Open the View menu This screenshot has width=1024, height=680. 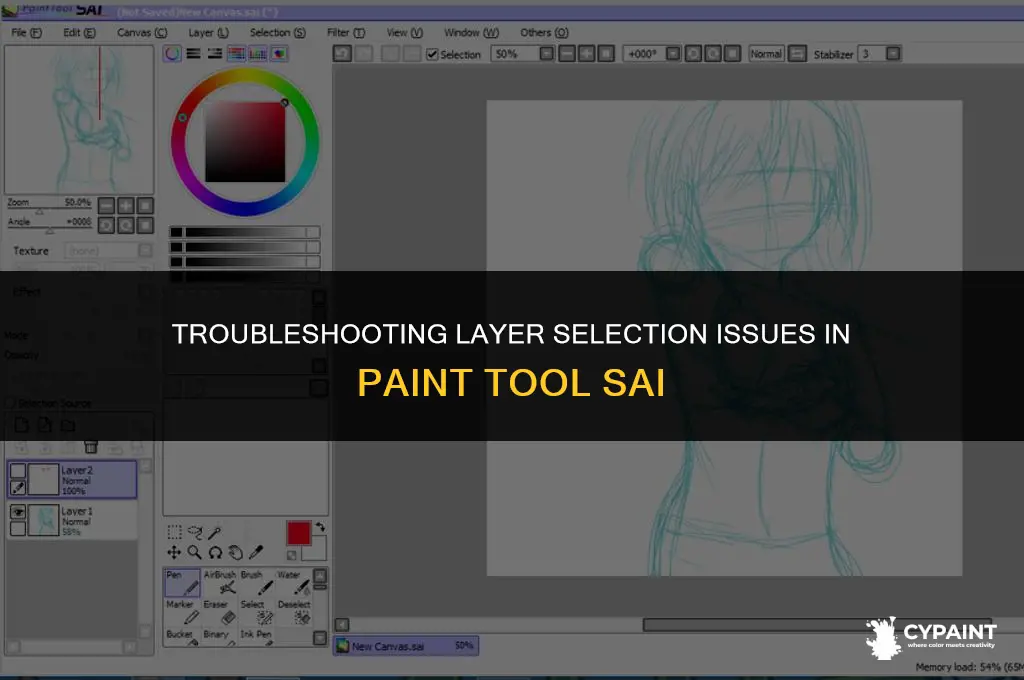point(404,33)
